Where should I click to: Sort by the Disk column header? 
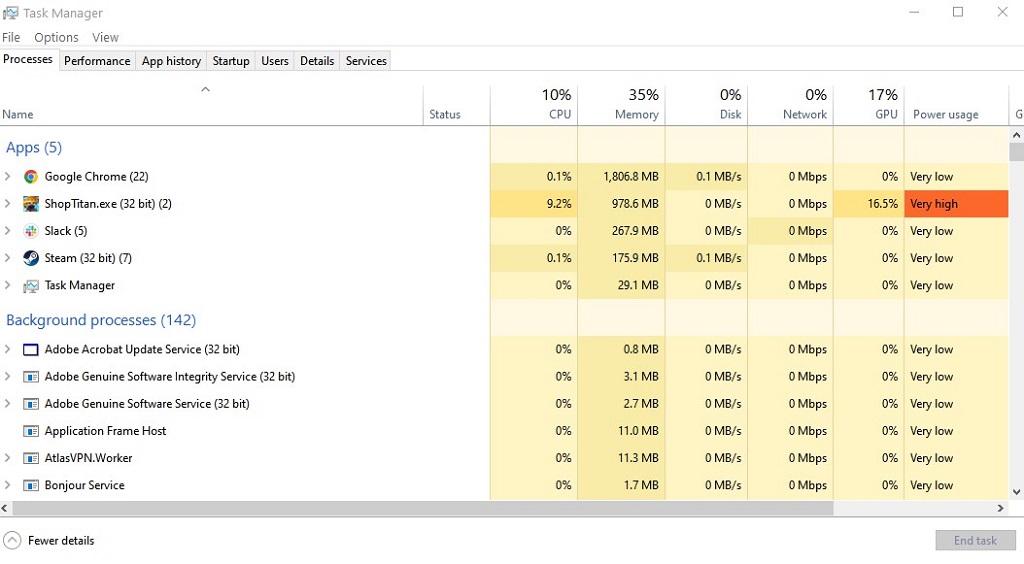coord(707,104)
